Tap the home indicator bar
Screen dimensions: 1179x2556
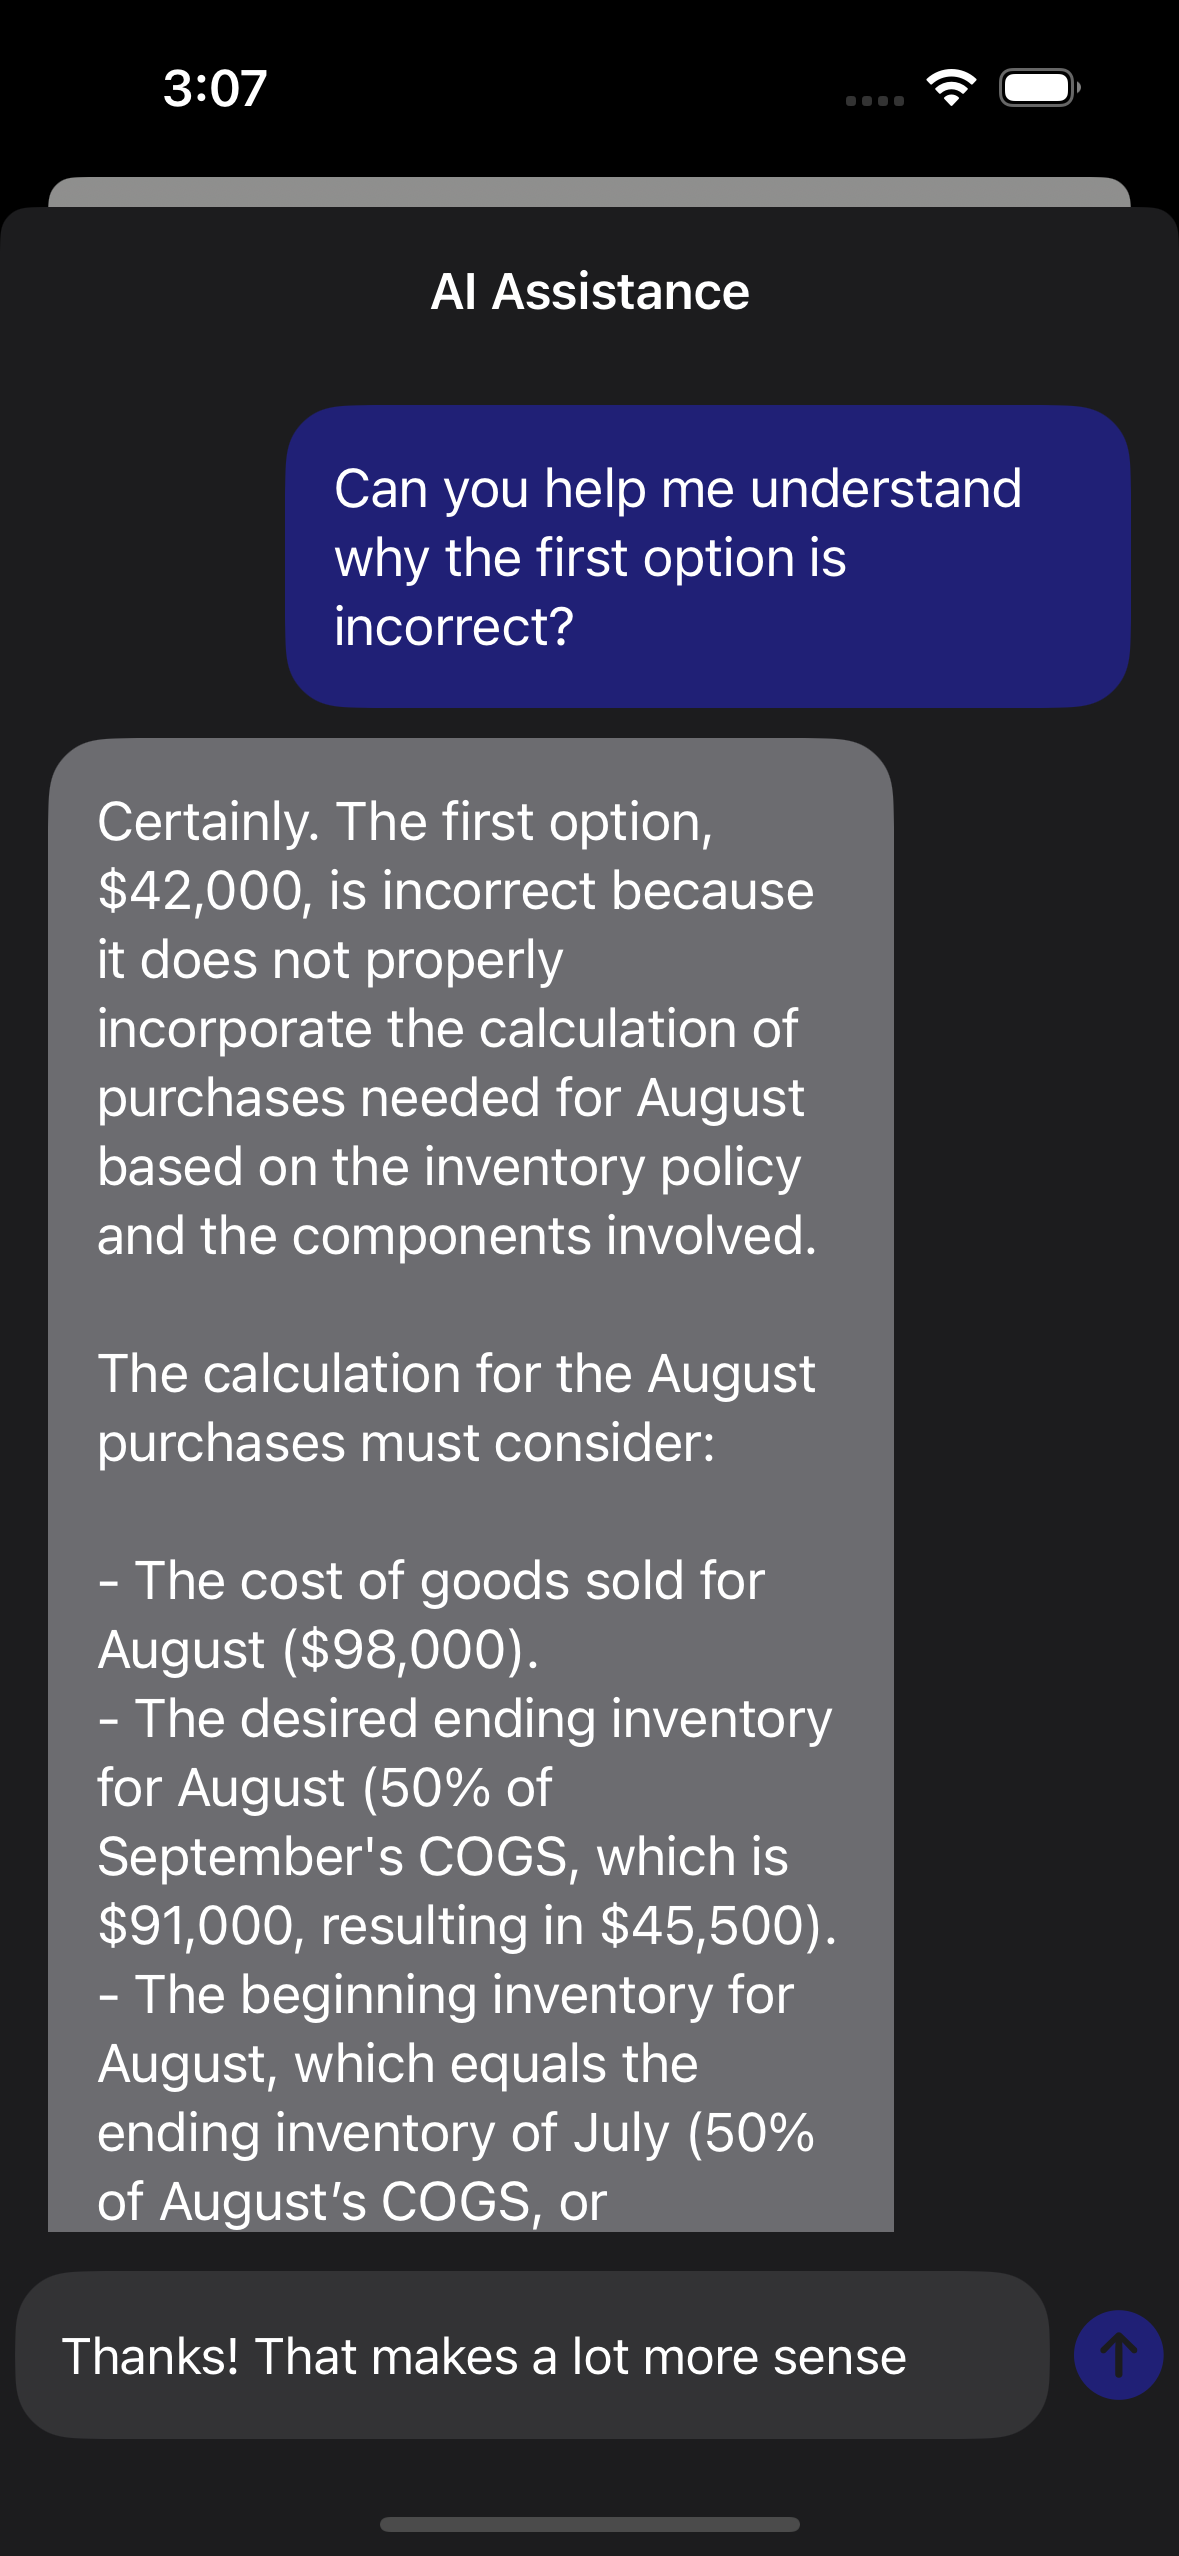(x=589, y=2524)
